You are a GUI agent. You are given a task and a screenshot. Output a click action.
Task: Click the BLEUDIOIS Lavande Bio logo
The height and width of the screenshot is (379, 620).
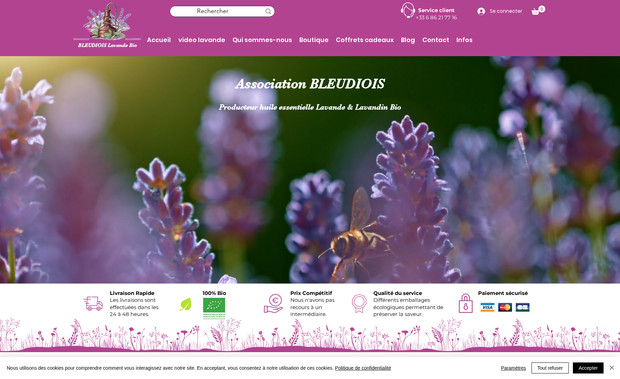tap(107, 25)
